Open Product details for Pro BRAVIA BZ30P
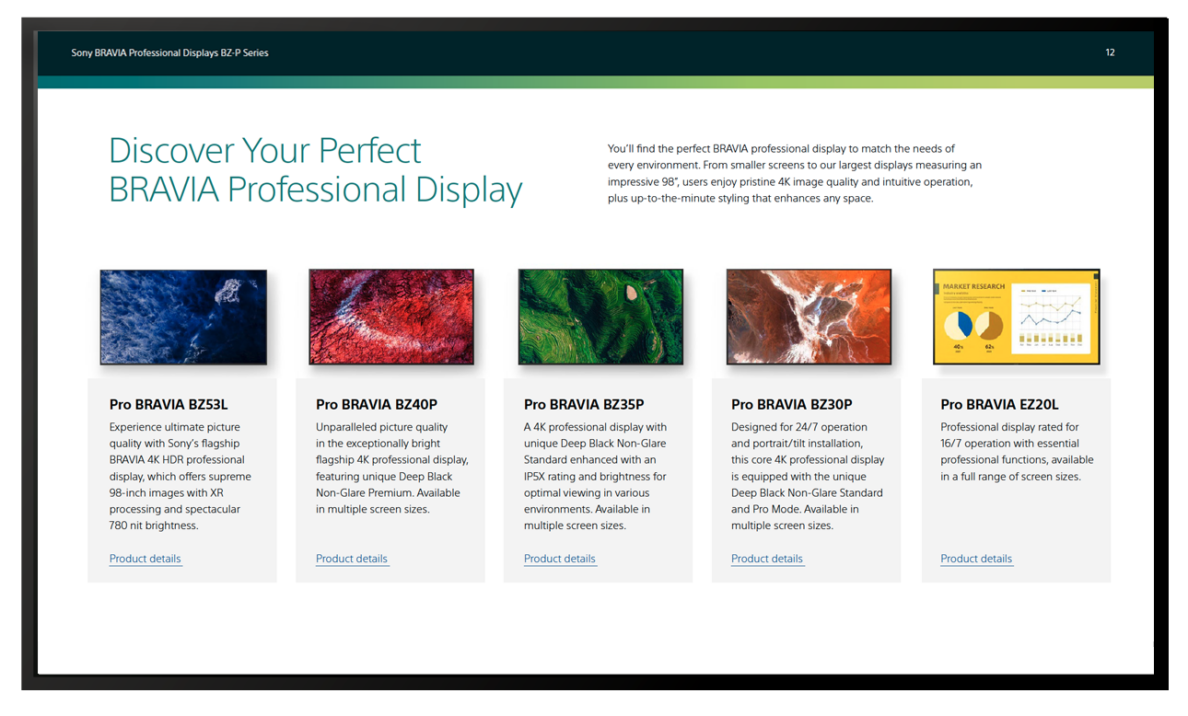Viewport: 1188px width, 716px height. click(x=767, y=559)
